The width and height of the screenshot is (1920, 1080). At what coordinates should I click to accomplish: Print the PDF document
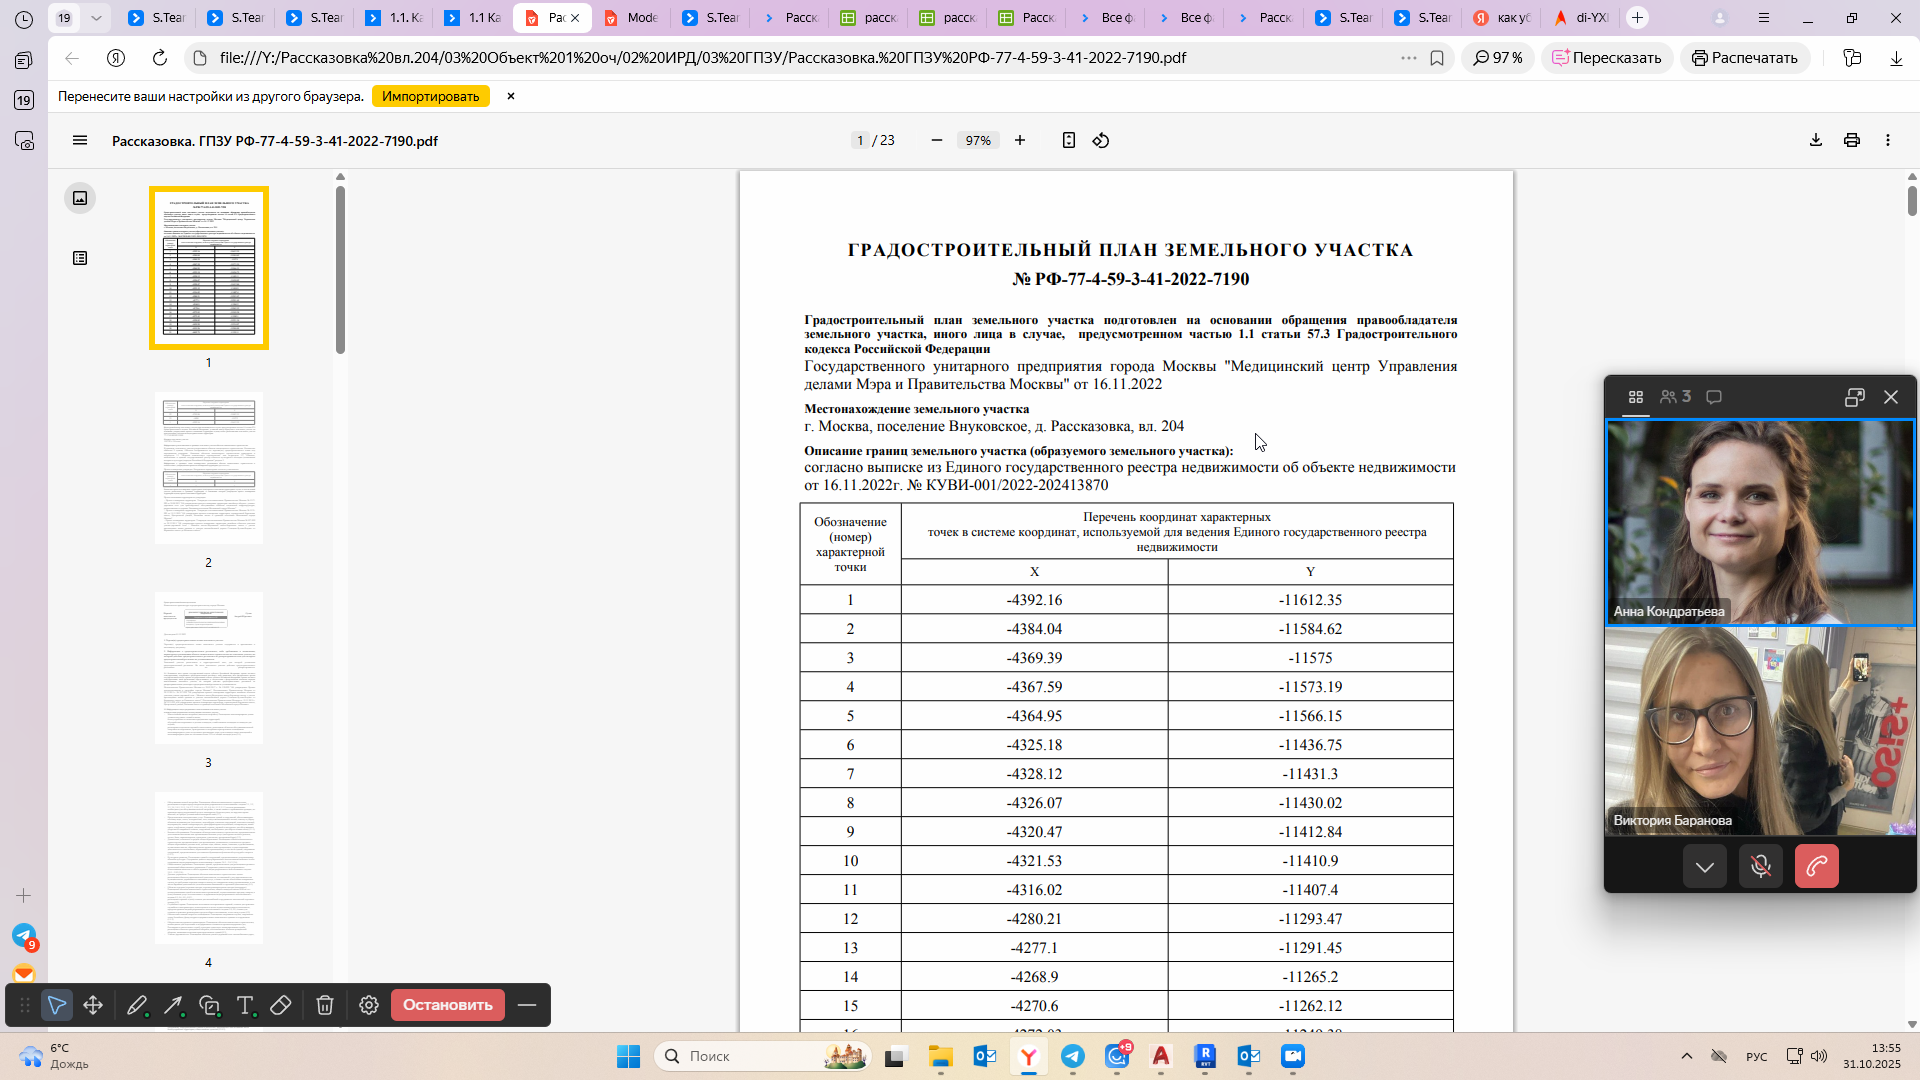pos(1852,141)
